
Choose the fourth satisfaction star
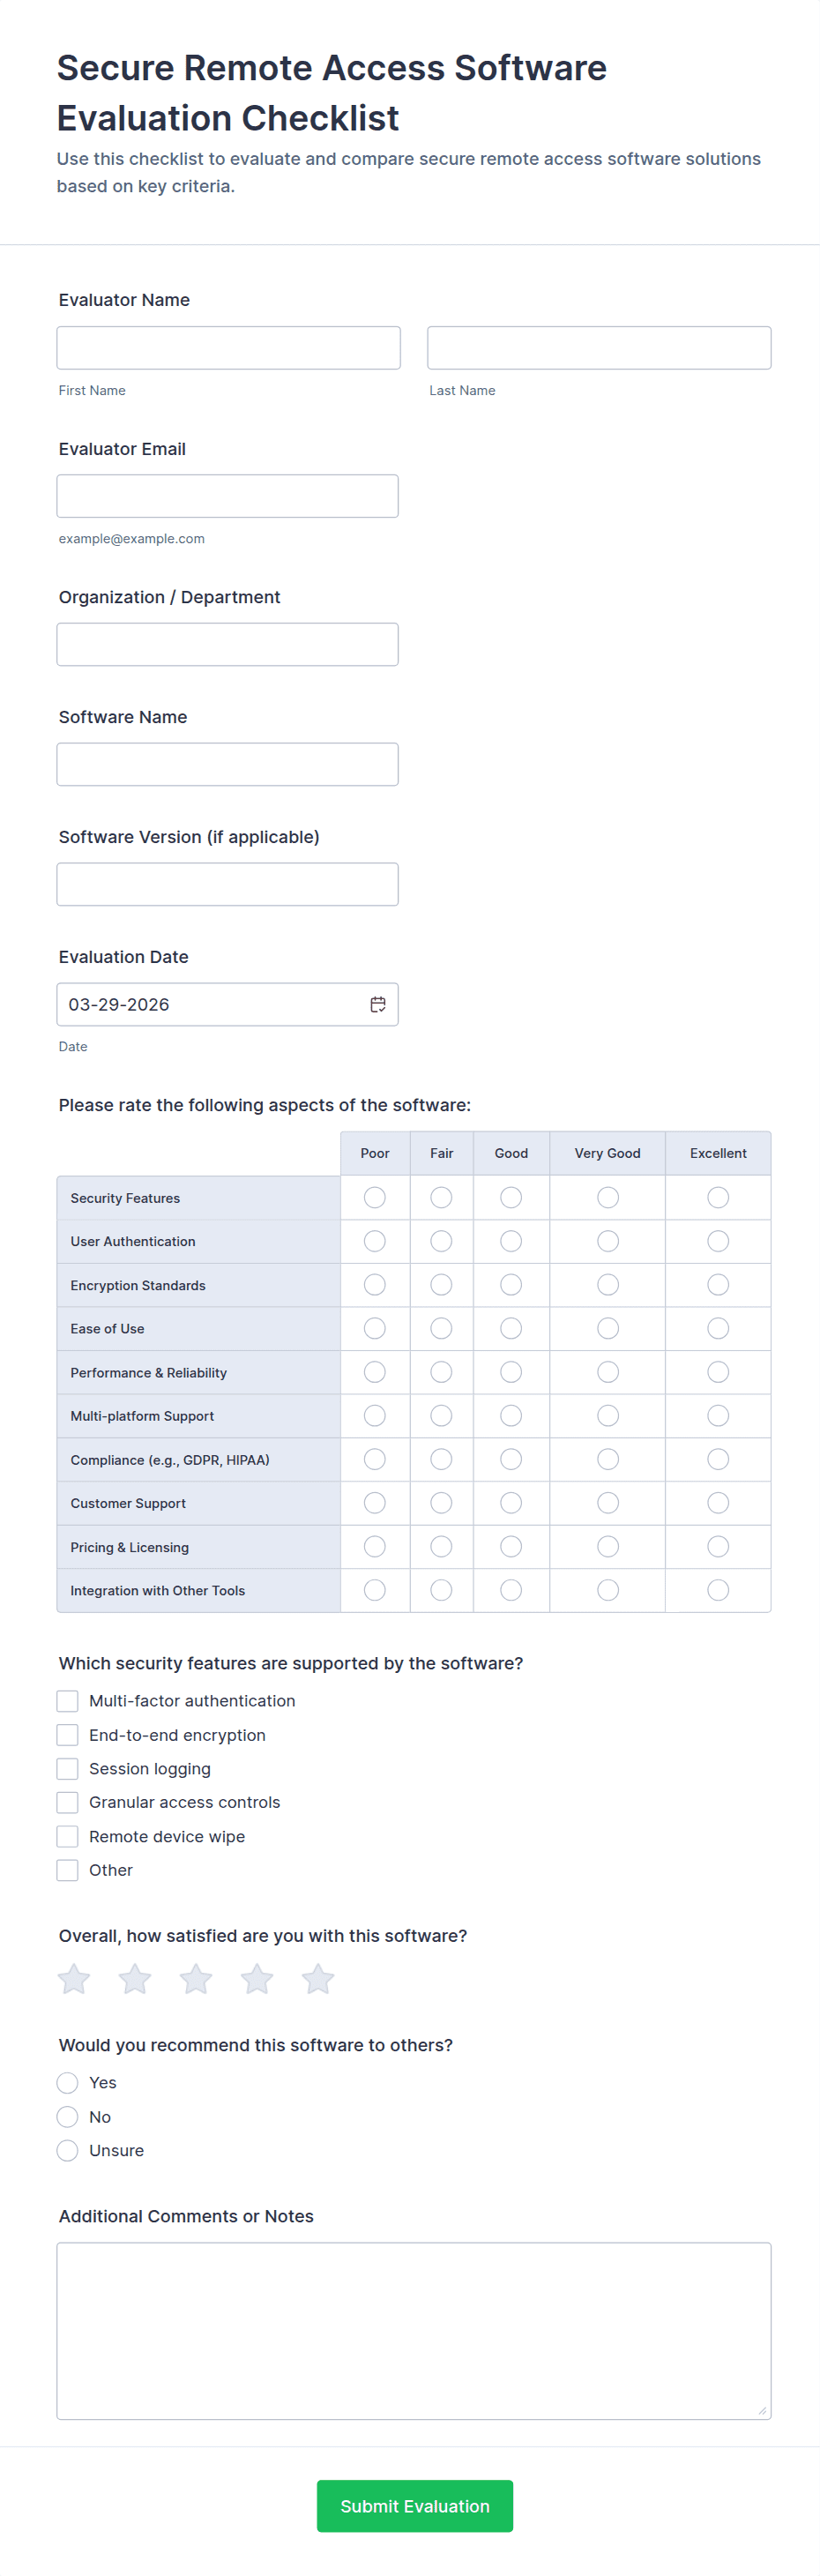pyautogui.click(x=257, y=1978)
